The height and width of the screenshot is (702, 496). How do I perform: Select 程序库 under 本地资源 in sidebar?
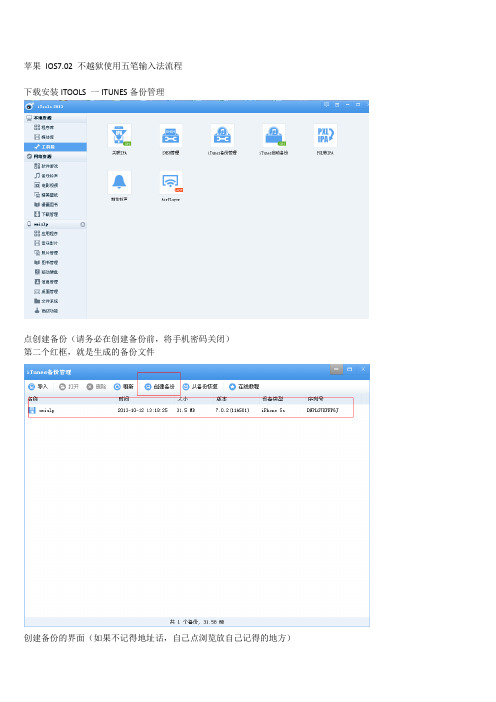(x=44, y=128)
